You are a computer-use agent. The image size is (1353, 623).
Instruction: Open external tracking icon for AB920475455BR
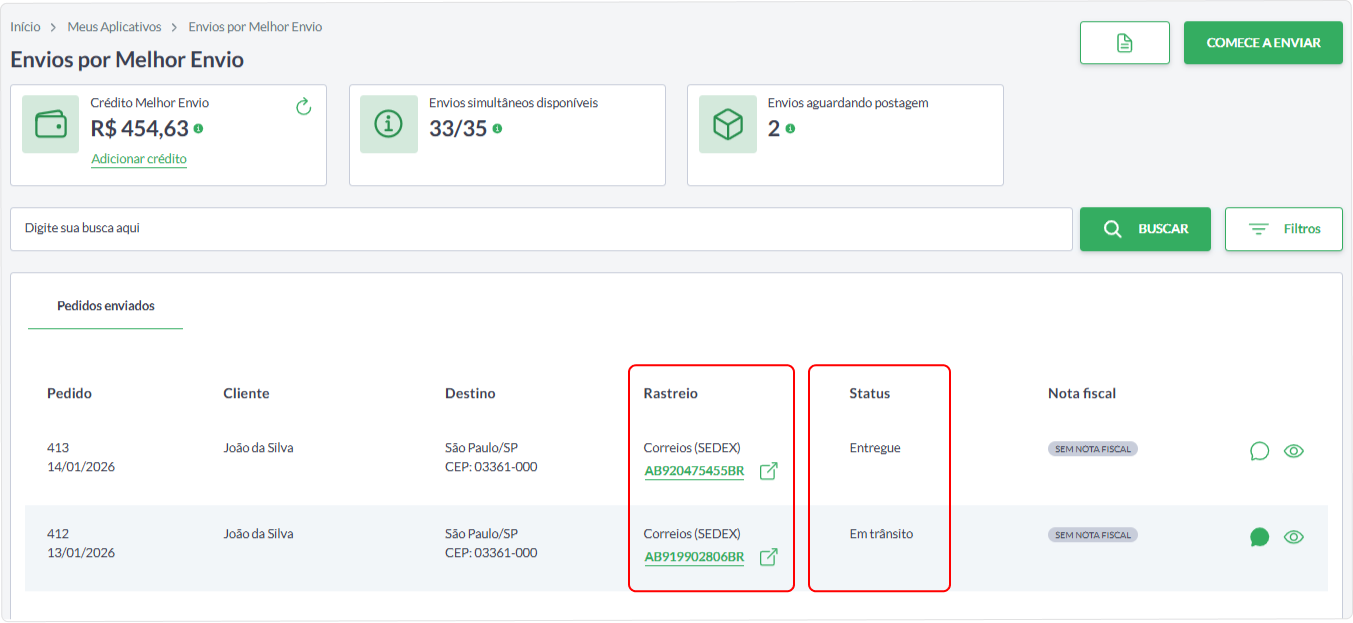[x=768, y=471]
